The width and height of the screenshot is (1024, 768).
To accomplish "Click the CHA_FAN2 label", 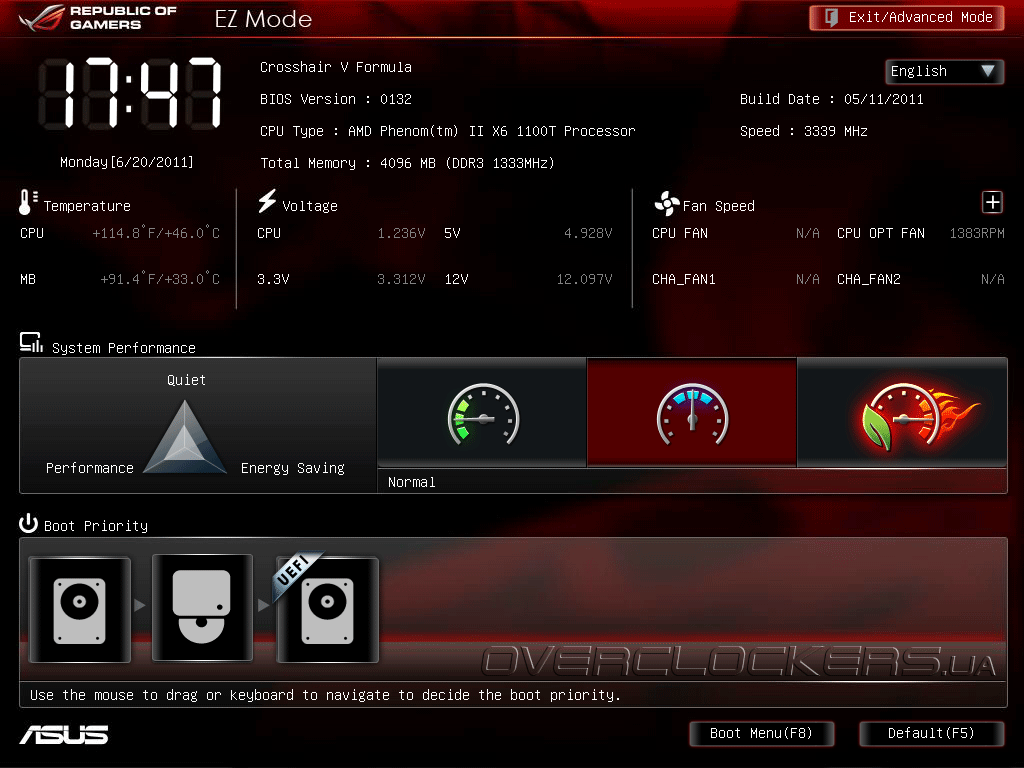I will click(869, 280).
